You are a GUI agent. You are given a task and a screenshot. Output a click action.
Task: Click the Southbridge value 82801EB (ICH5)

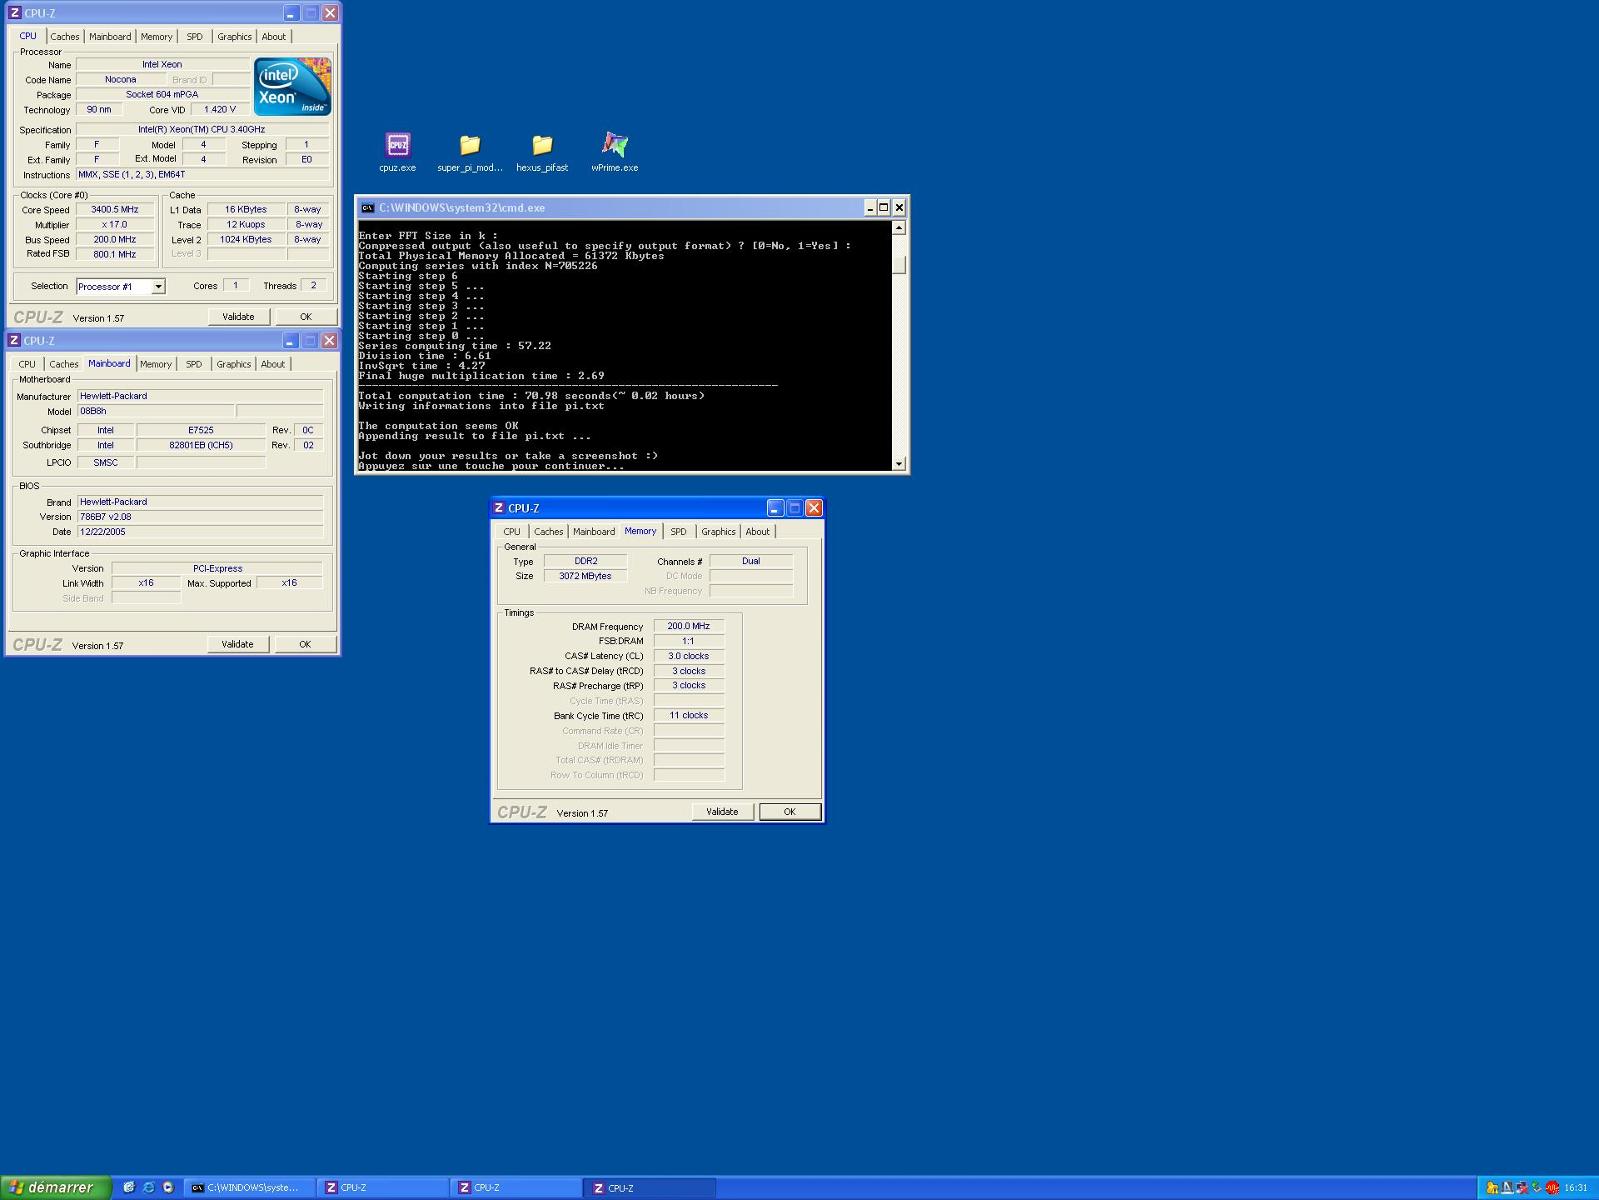pyautogui.click(x=201, y=445)
